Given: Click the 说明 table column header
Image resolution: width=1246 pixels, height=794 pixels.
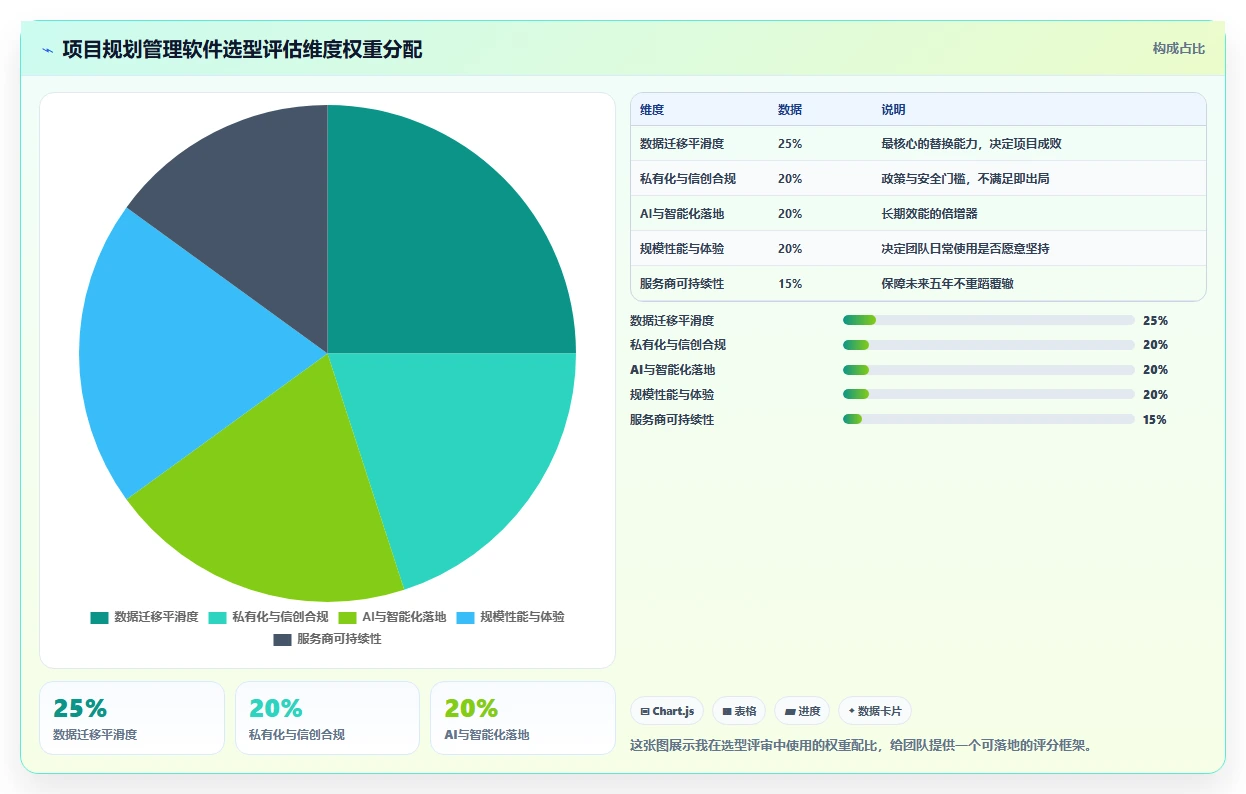Looking at the screenshot, I should 893,109.
